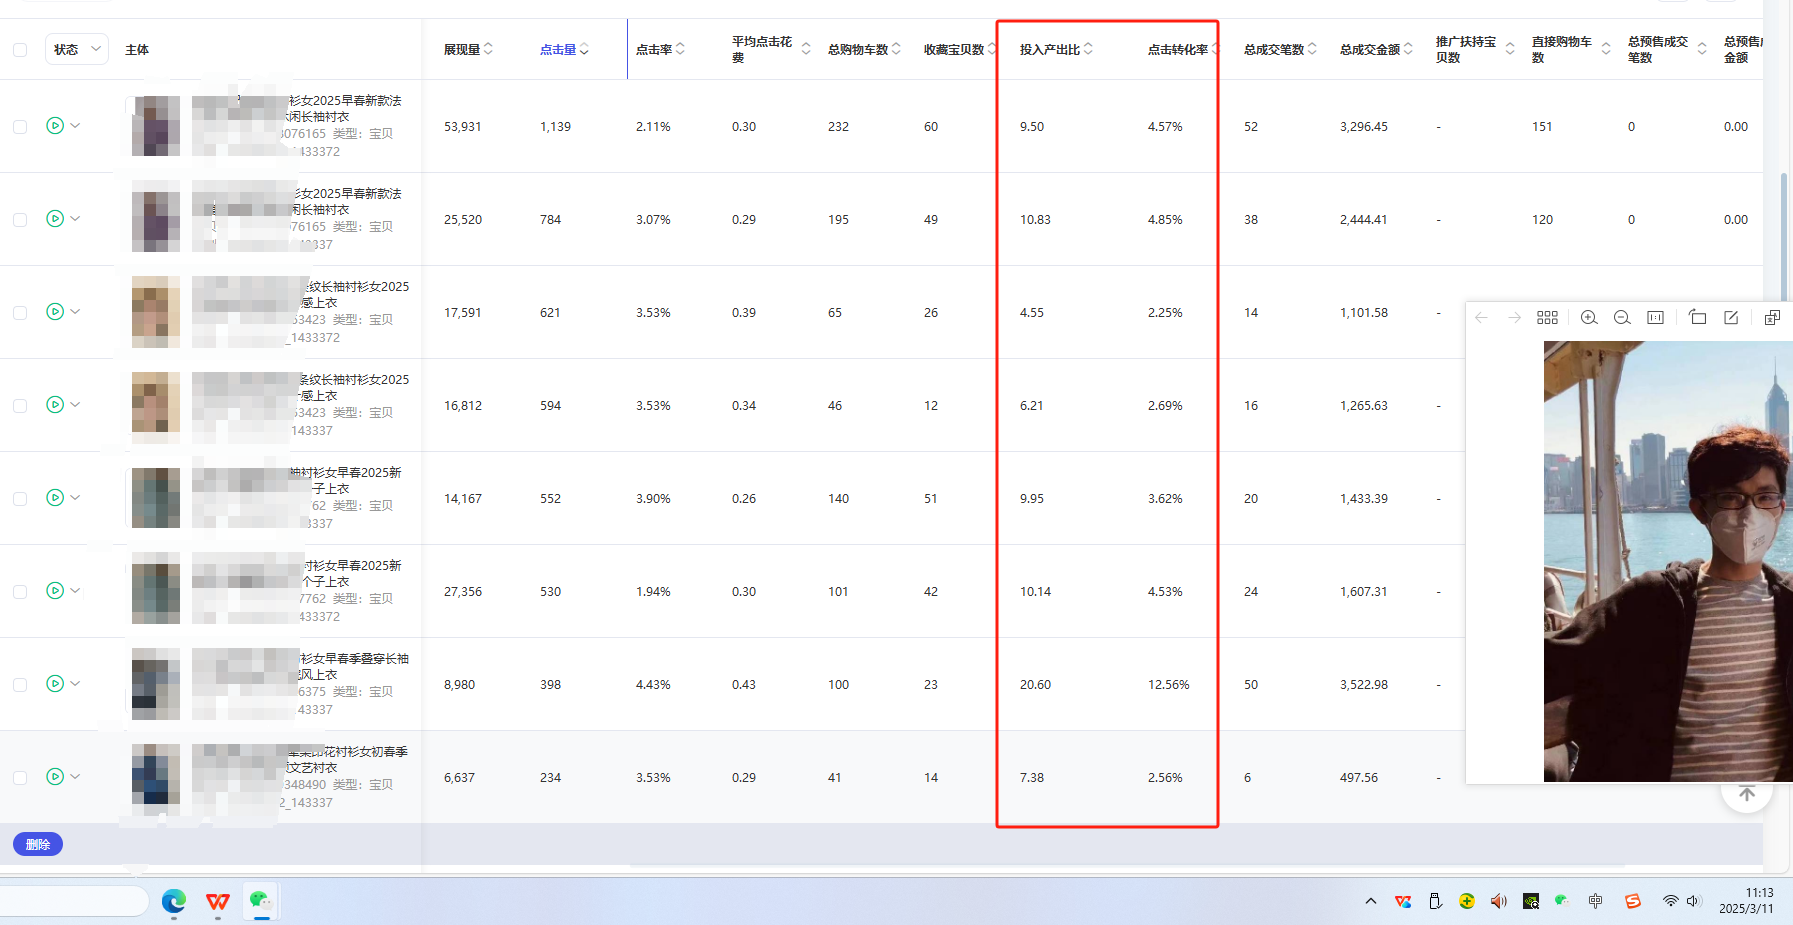The width and height of the screenshot is (1793, 925).
Task: Sort by 点击转化率 column
Action: [x=1214, y=49]
